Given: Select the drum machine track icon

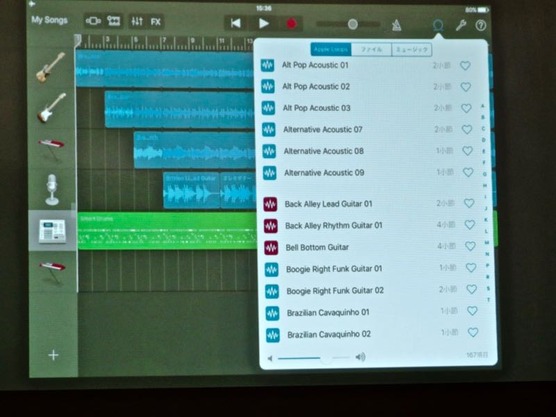Looking at the screenshot, I should pyautogui.click(x=52, y=231).
